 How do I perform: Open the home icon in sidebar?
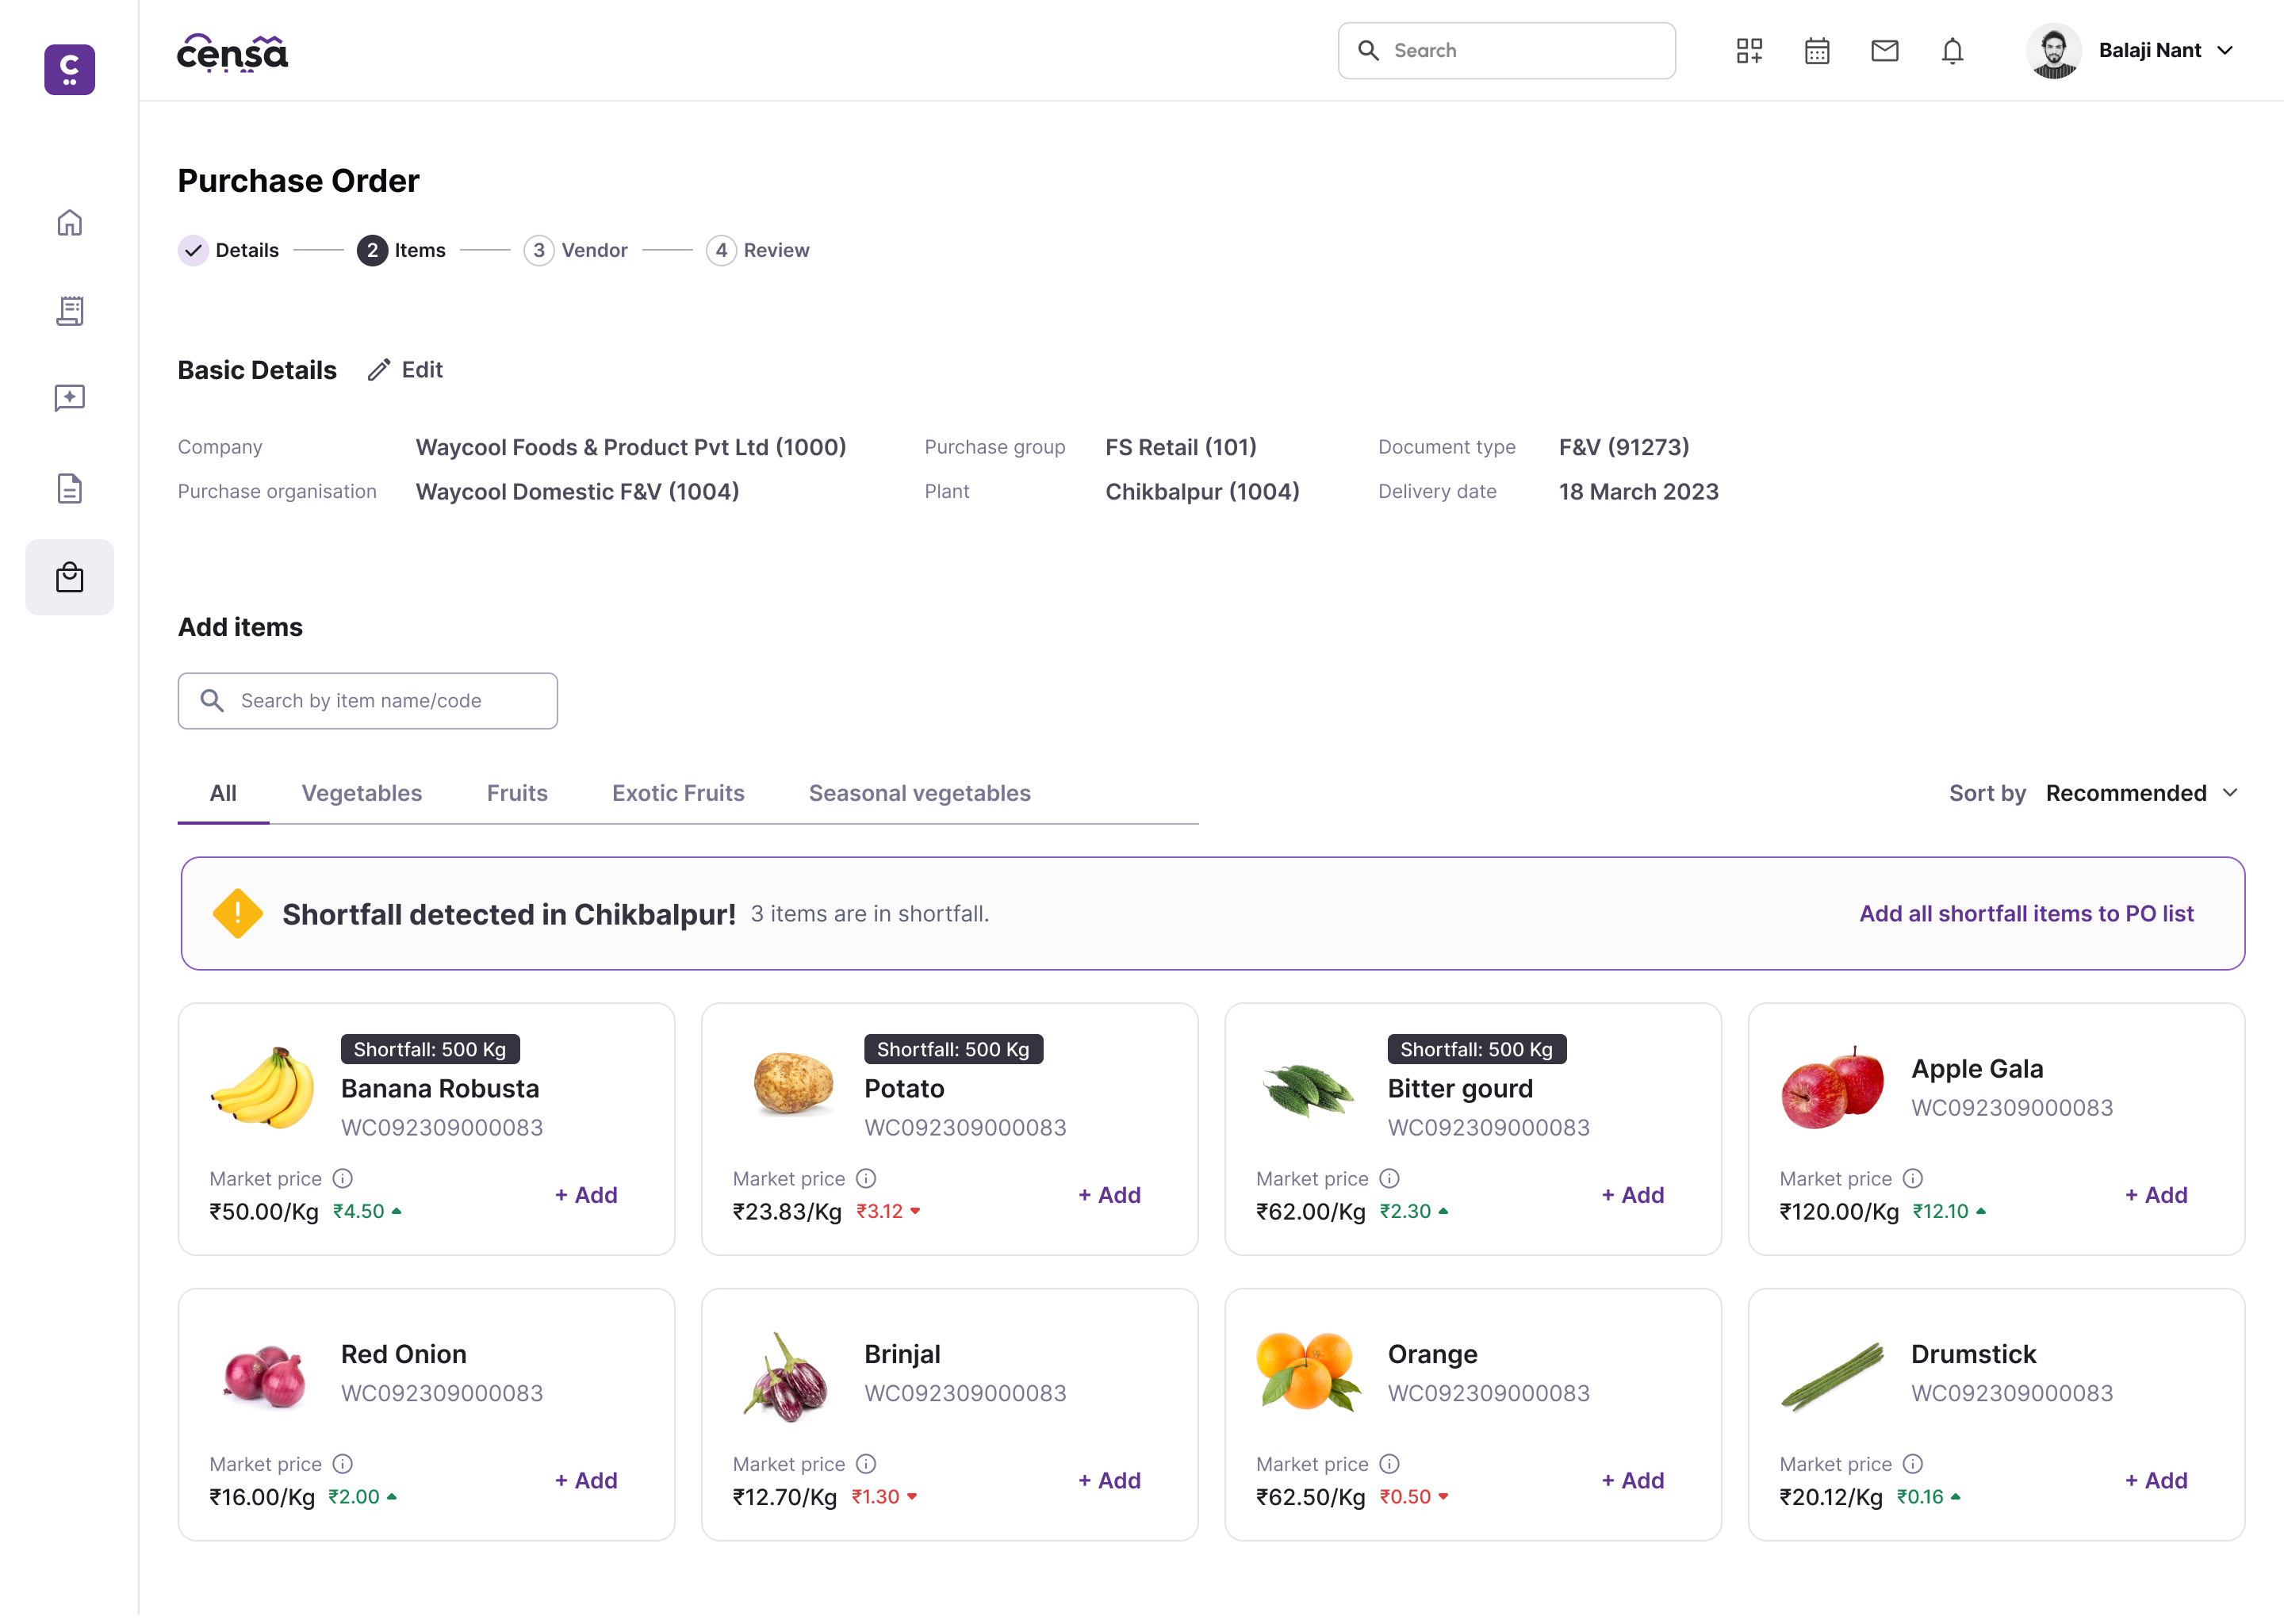click(x=69, y=223)
